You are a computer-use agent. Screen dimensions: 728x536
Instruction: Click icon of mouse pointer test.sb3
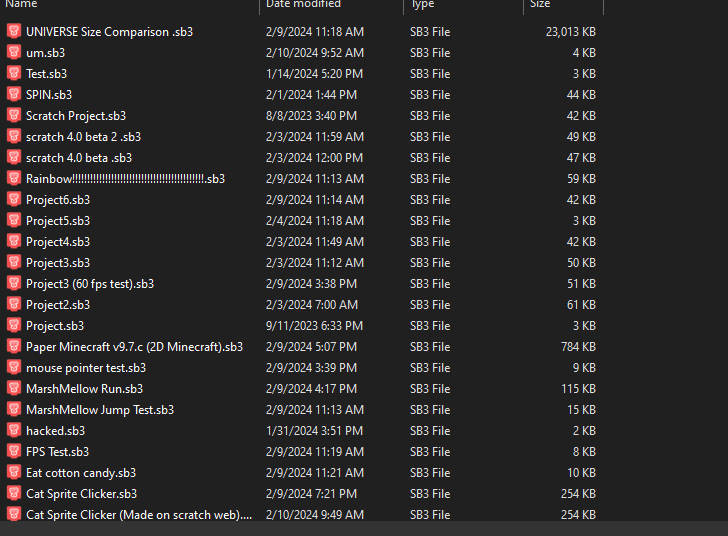[14, 367]
